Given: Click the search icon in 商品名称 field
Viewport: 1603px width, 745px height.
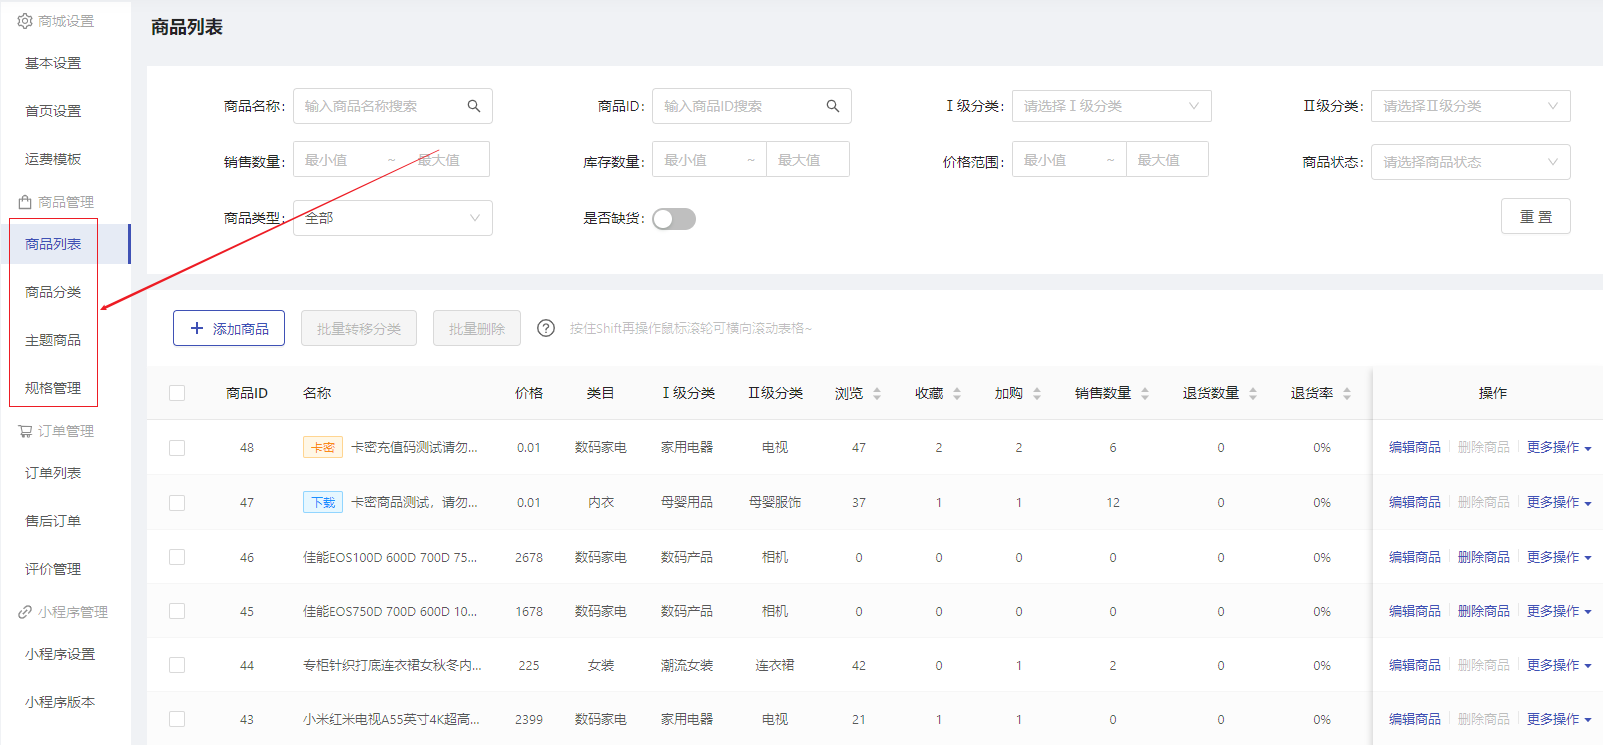Looking at the screenshot, I should pos(474,106).
